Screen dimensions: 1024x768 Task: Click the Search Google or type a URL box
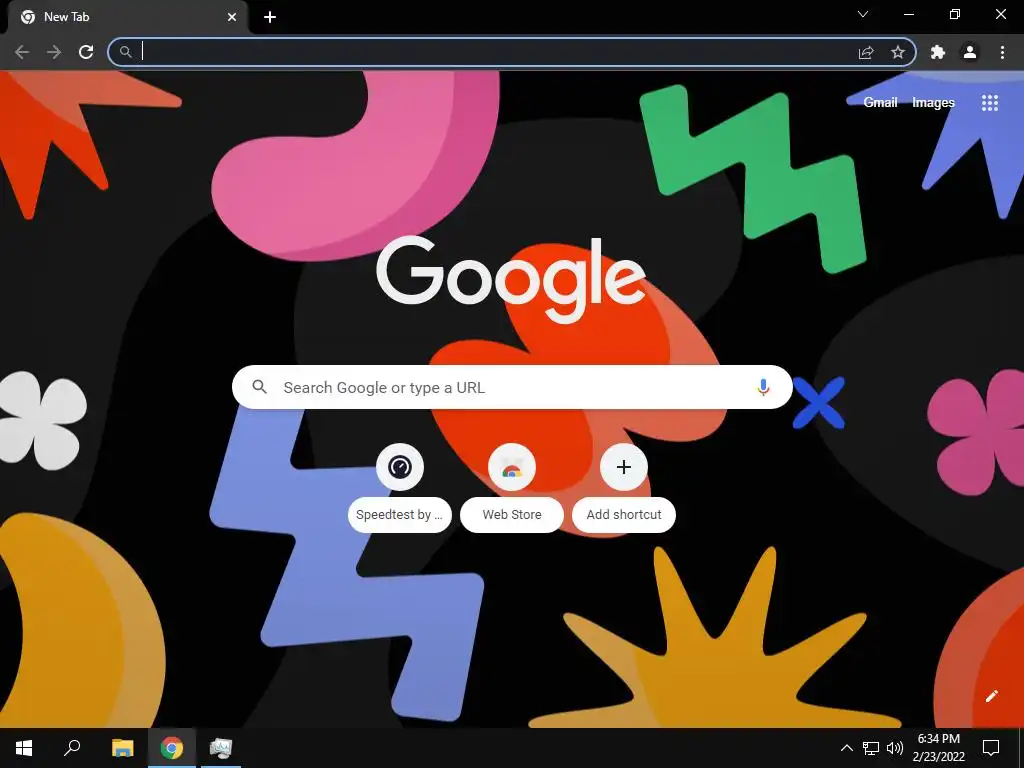[x=512, y=387]
